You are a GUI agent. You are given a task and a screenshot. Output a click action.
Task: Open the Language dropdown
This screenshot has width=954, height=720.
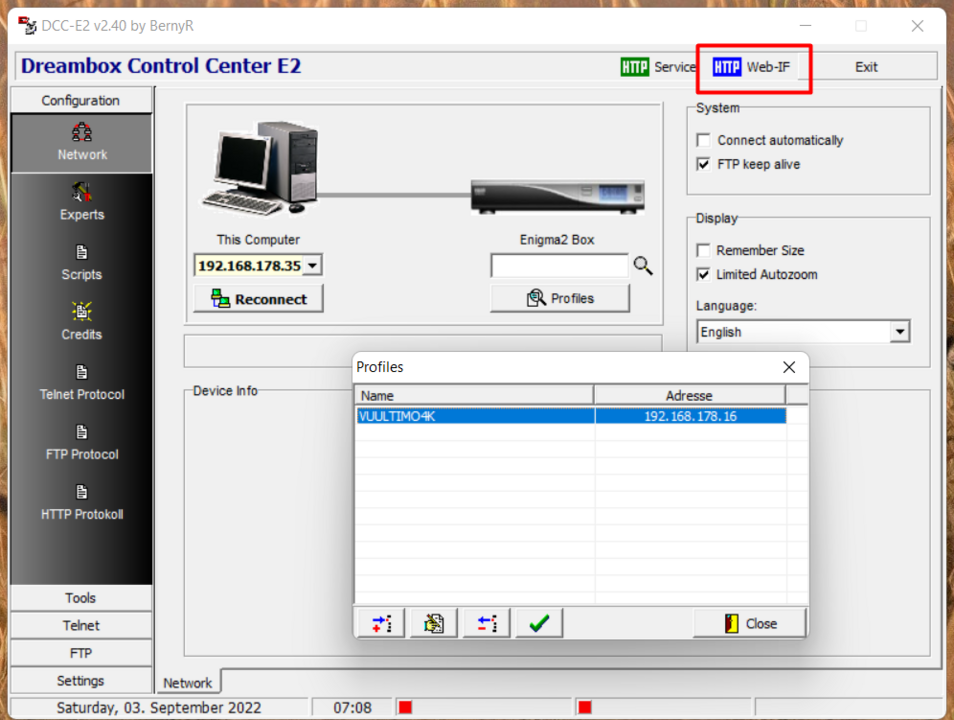coord(899,331)
